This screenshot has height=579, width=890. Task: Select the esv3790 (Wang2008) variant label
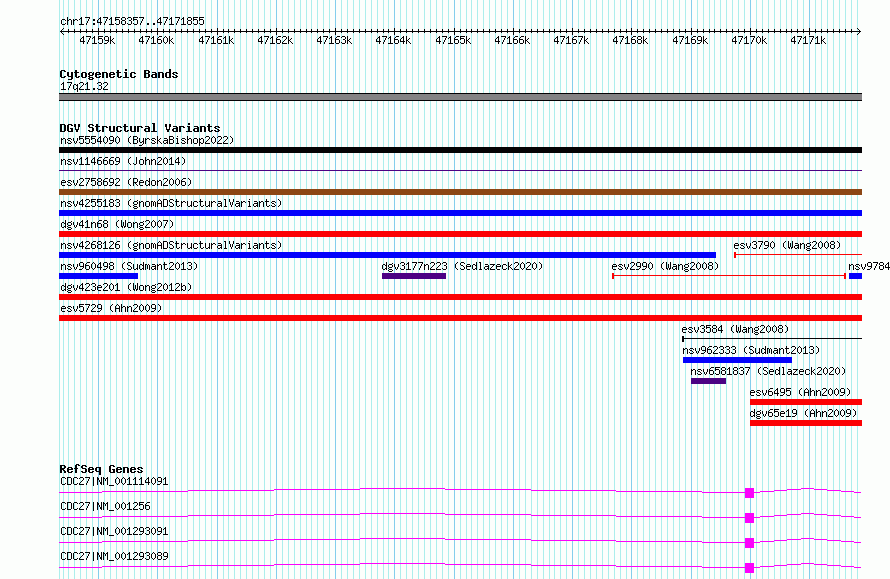point(787,245)
